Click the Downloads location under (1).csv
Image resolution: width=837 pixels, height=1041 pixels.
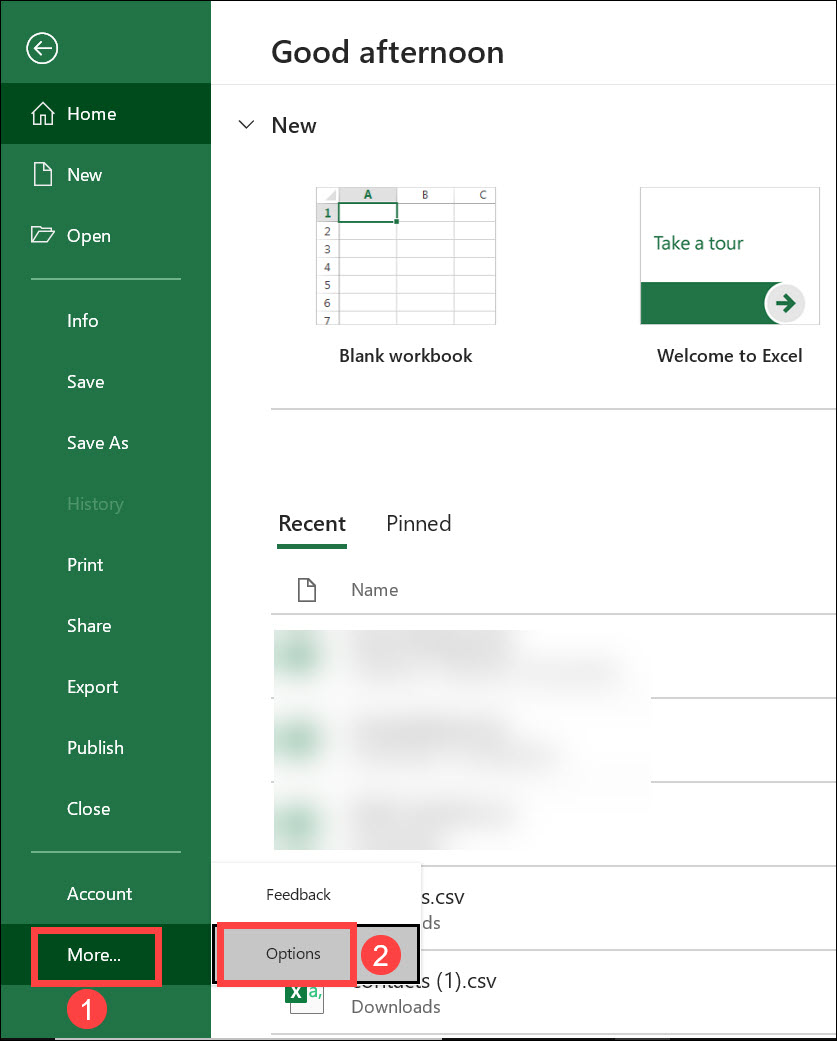pos(396,1007)
